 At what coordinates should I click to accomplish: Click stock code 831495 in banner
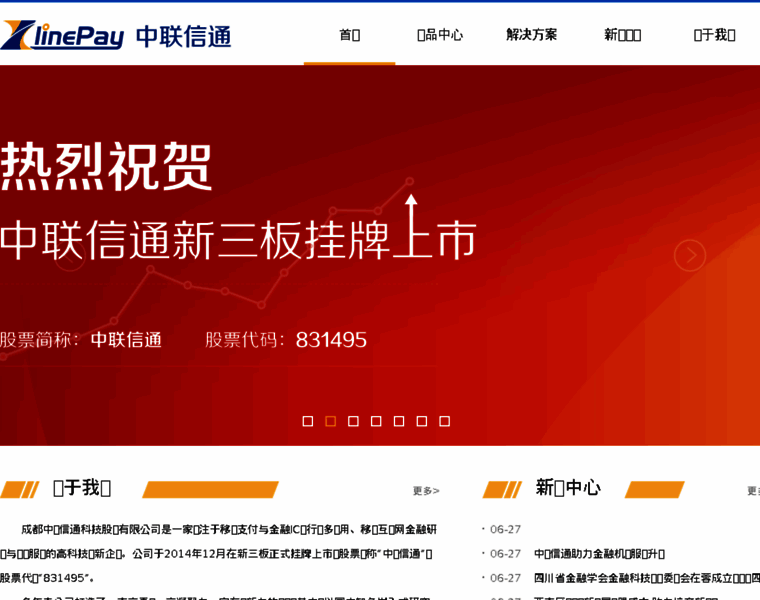click(x=331, y=340)
